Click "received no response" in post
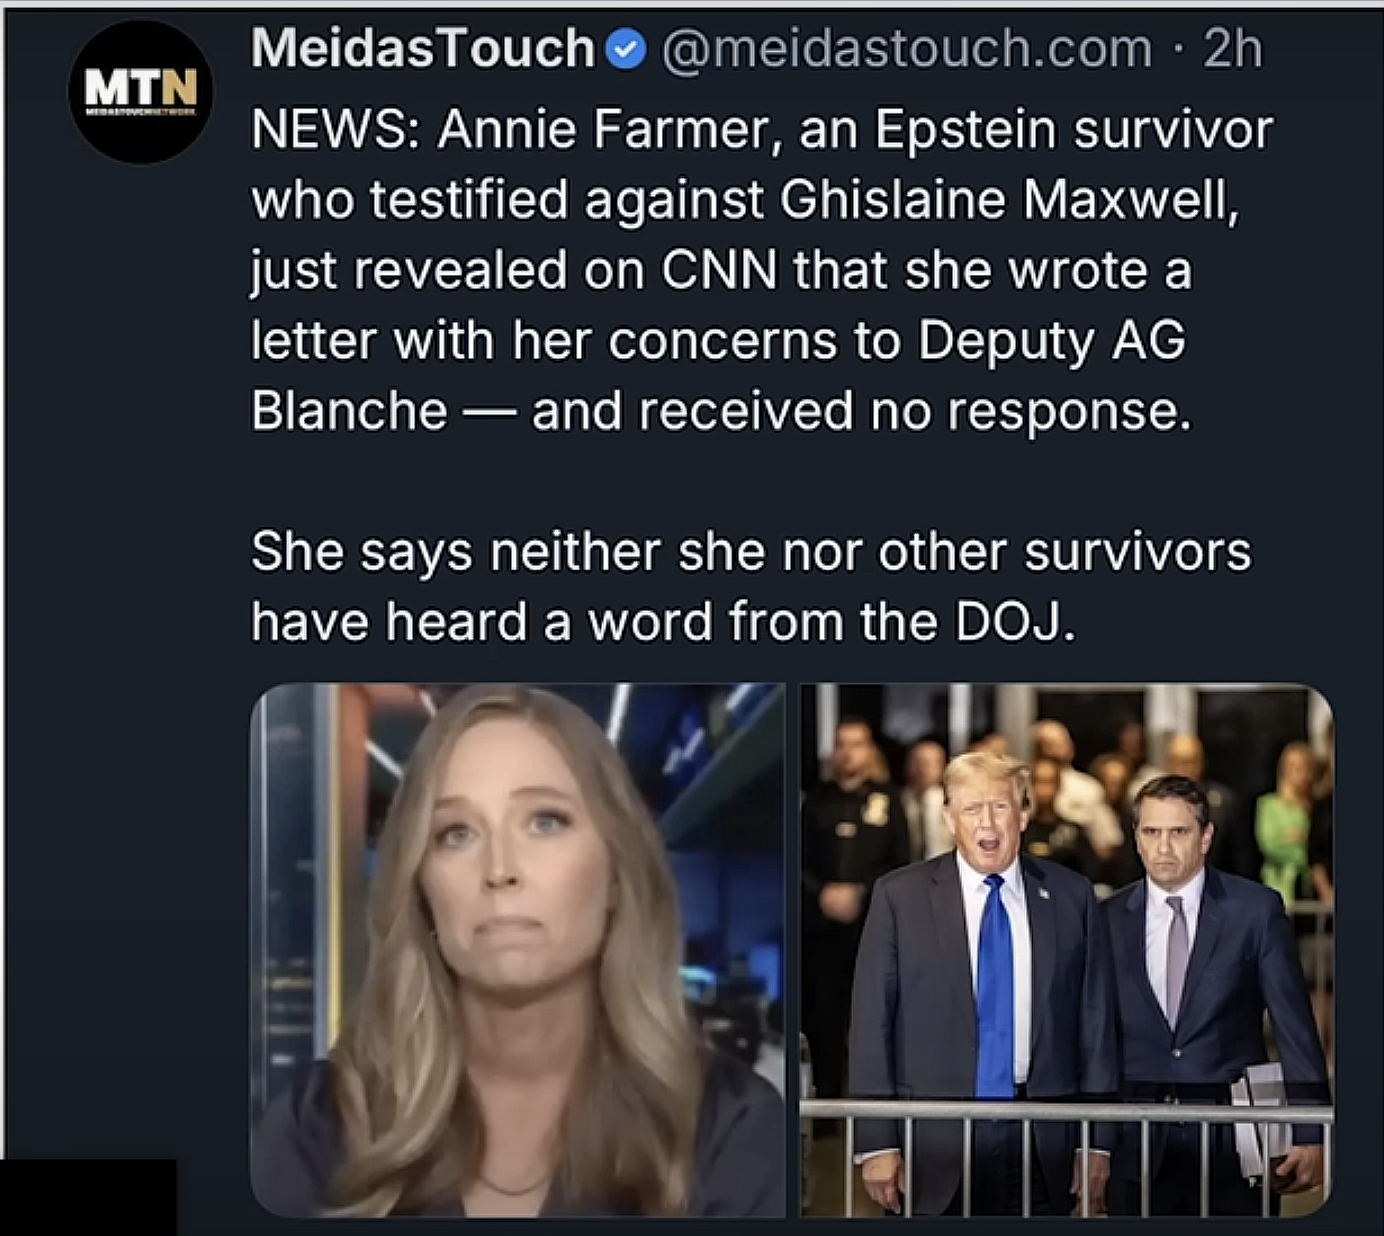 point(913,411)
